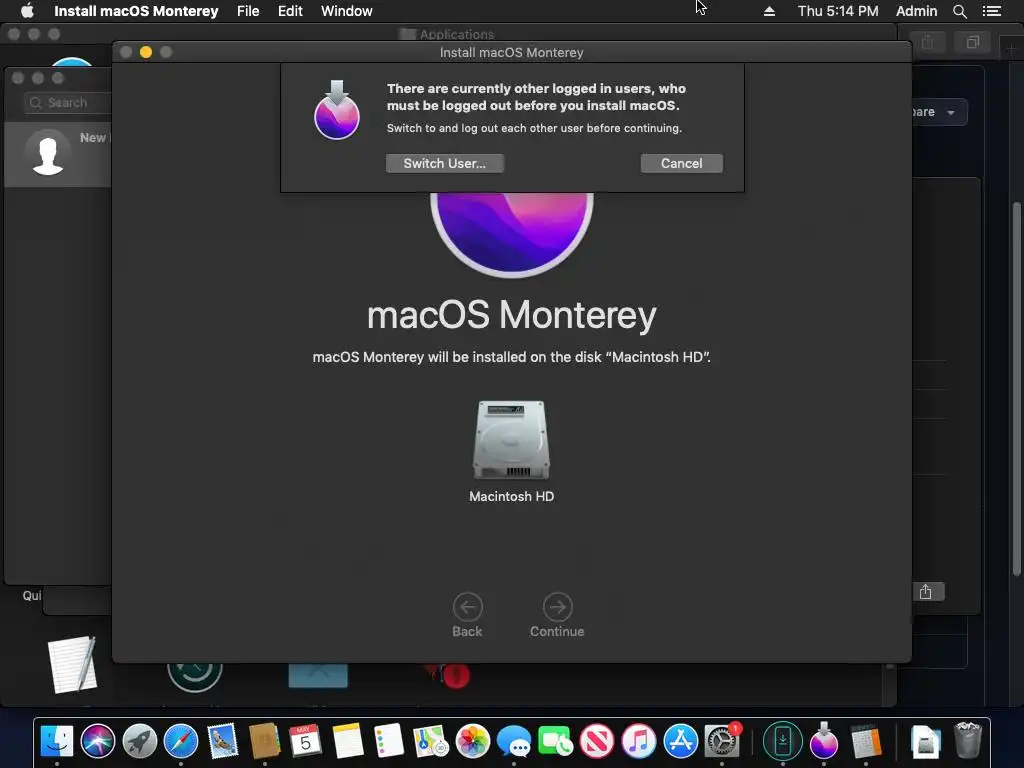Open Maps from the Dock
Image resolution: width=1024 pixels, height=768 pixels.
[431, 741]
